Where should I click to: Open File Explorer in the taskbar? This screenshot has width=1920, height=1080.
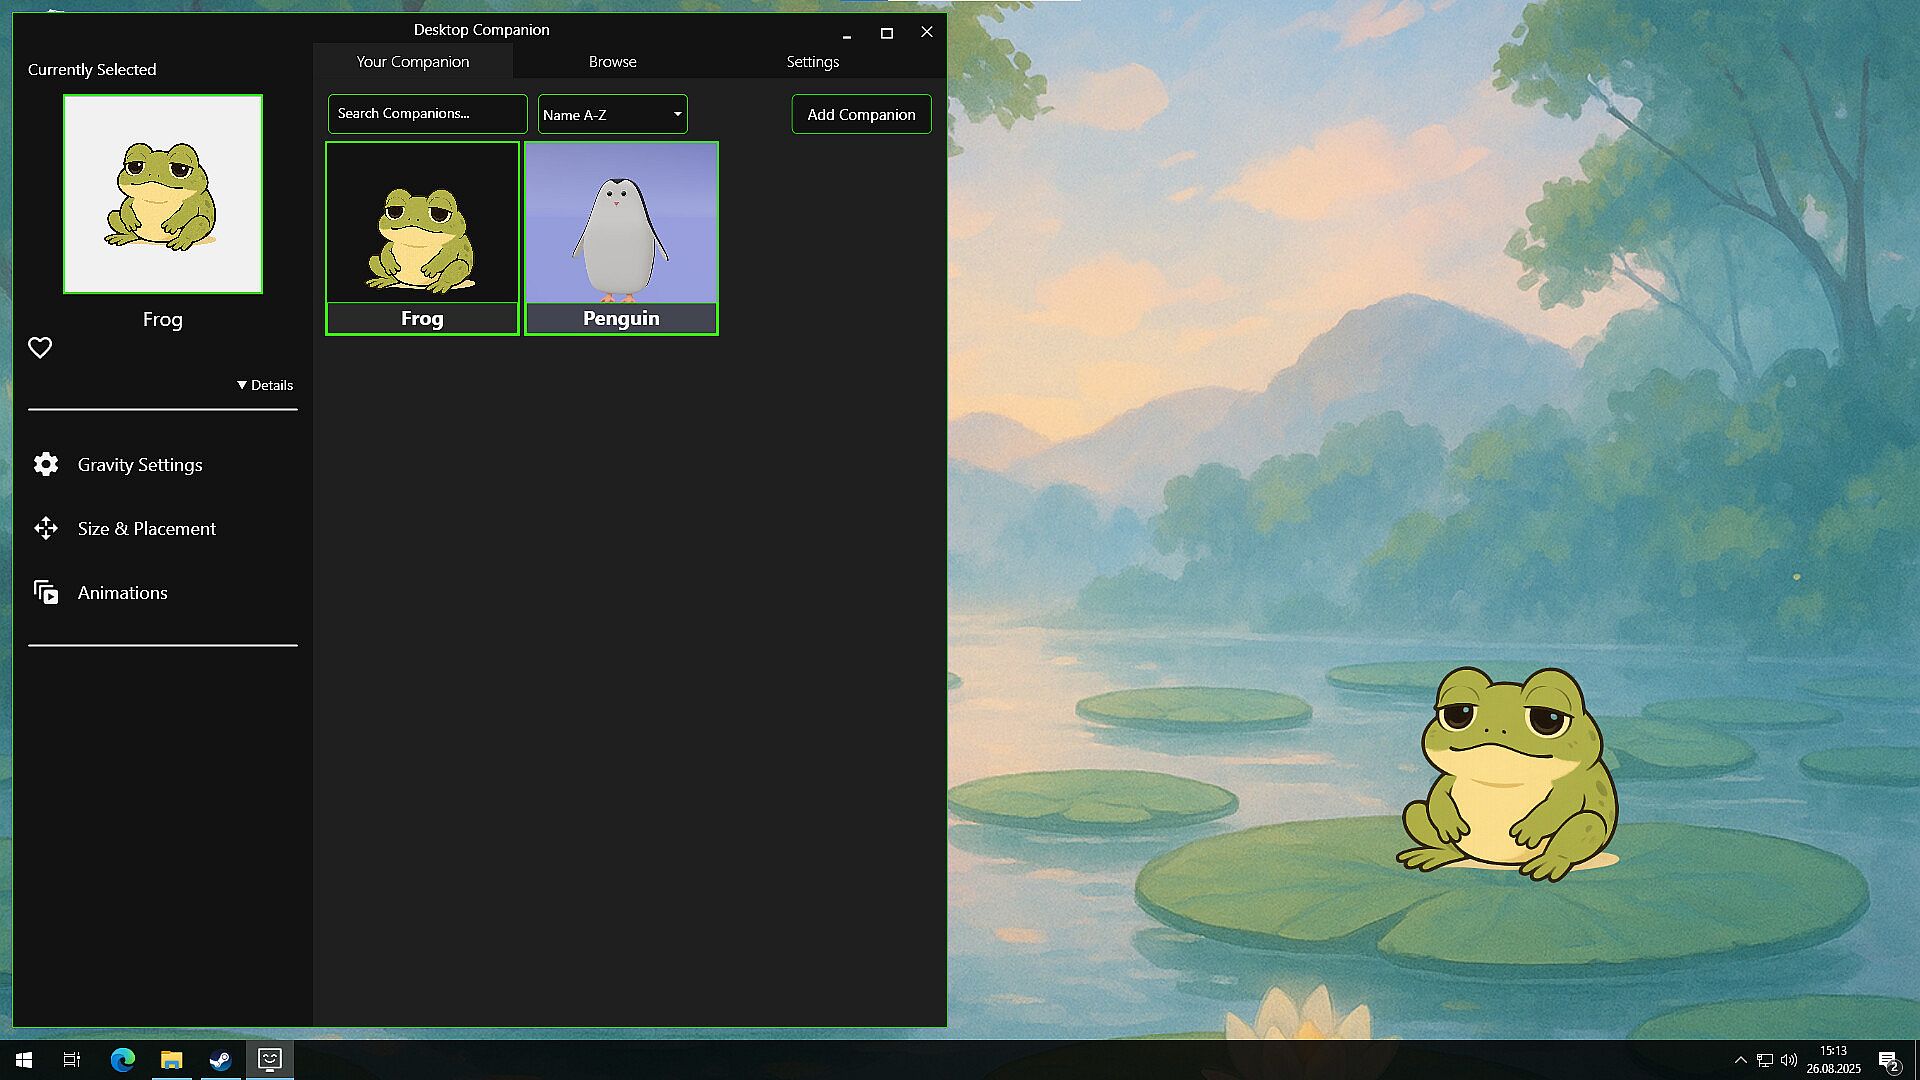[x=171, y=1060]
